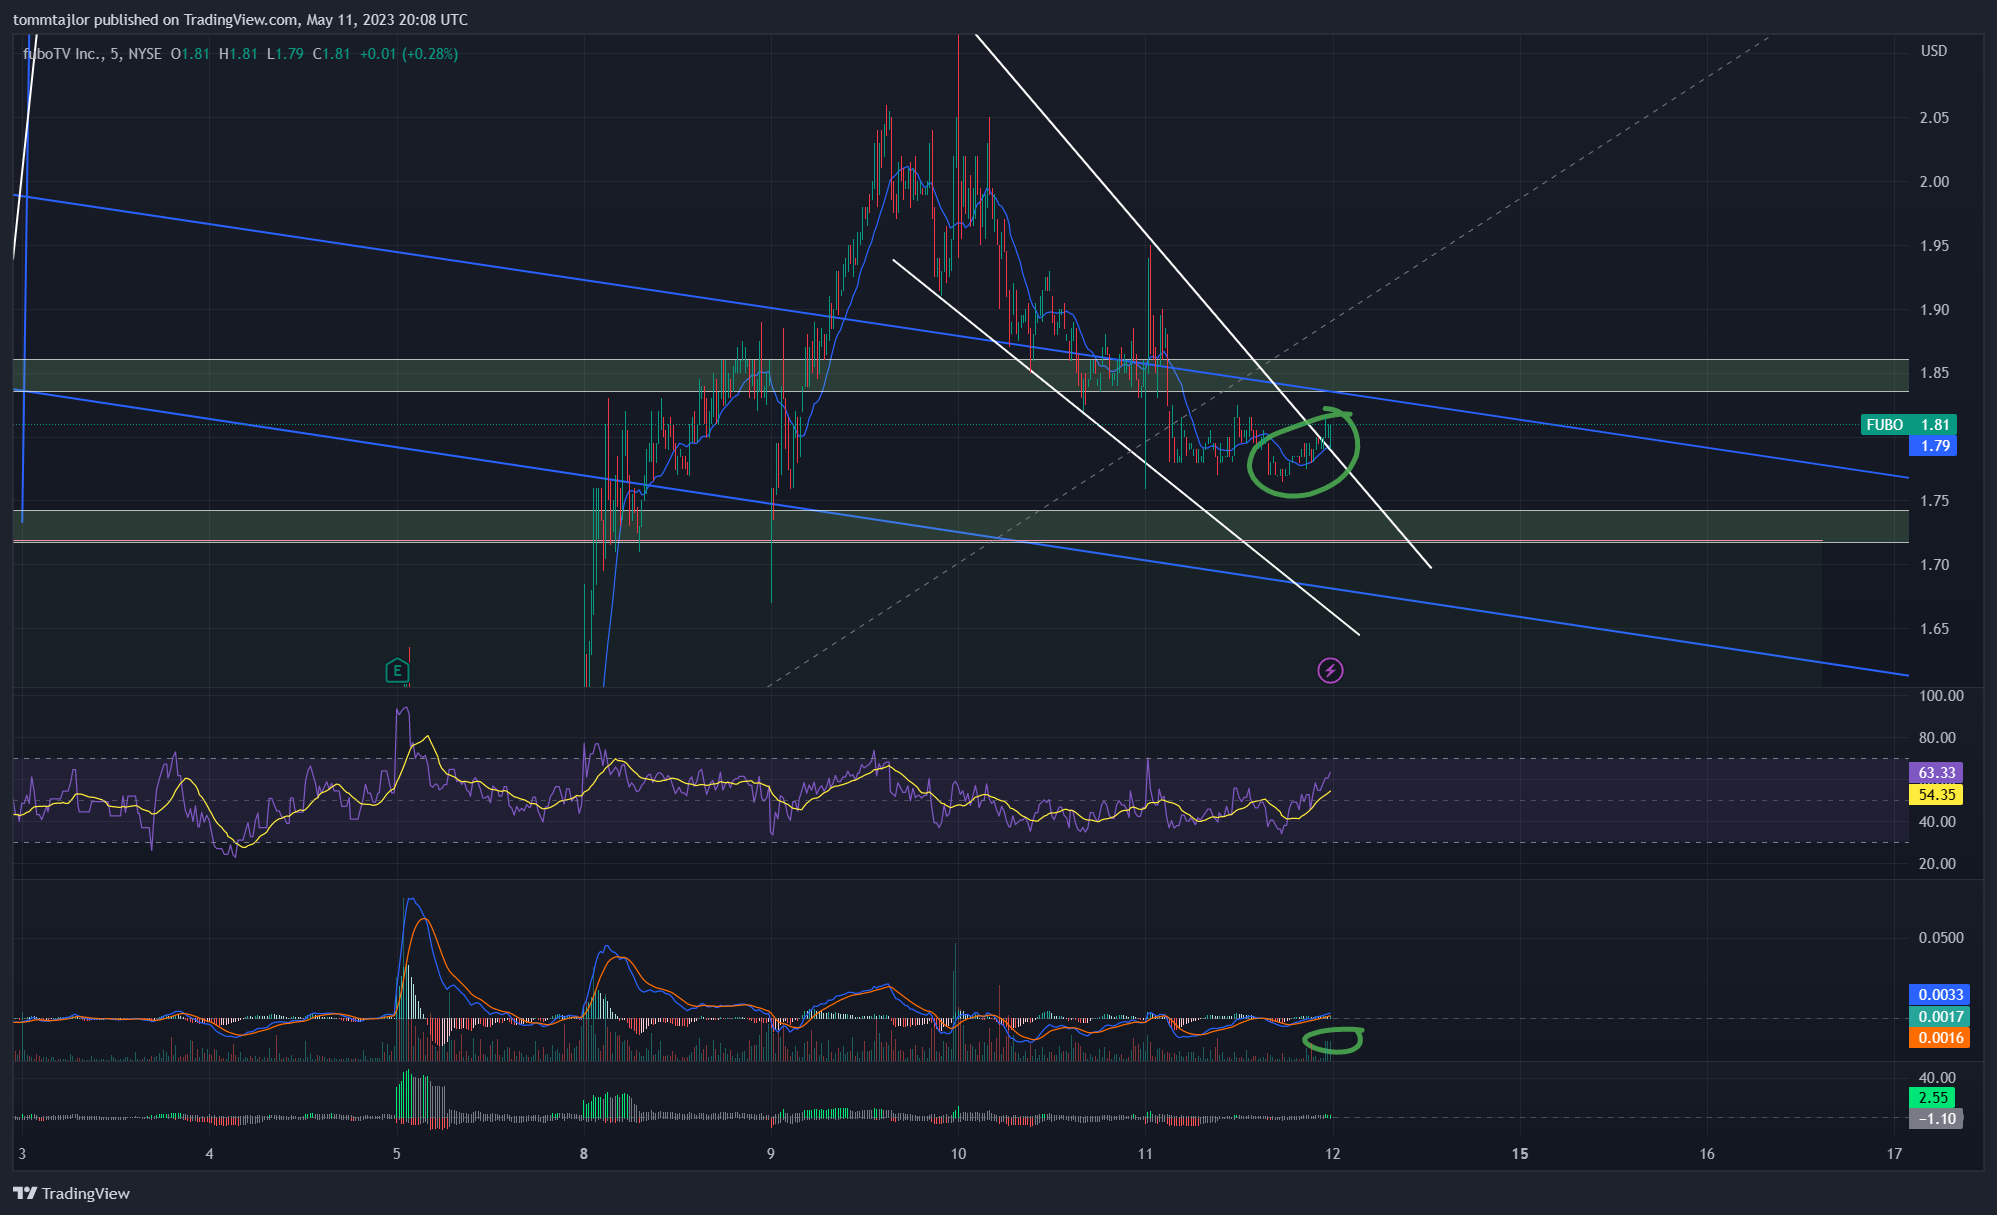Click date label 10 on time axis
The image size is (1997, 1215).
[958, 1154]
